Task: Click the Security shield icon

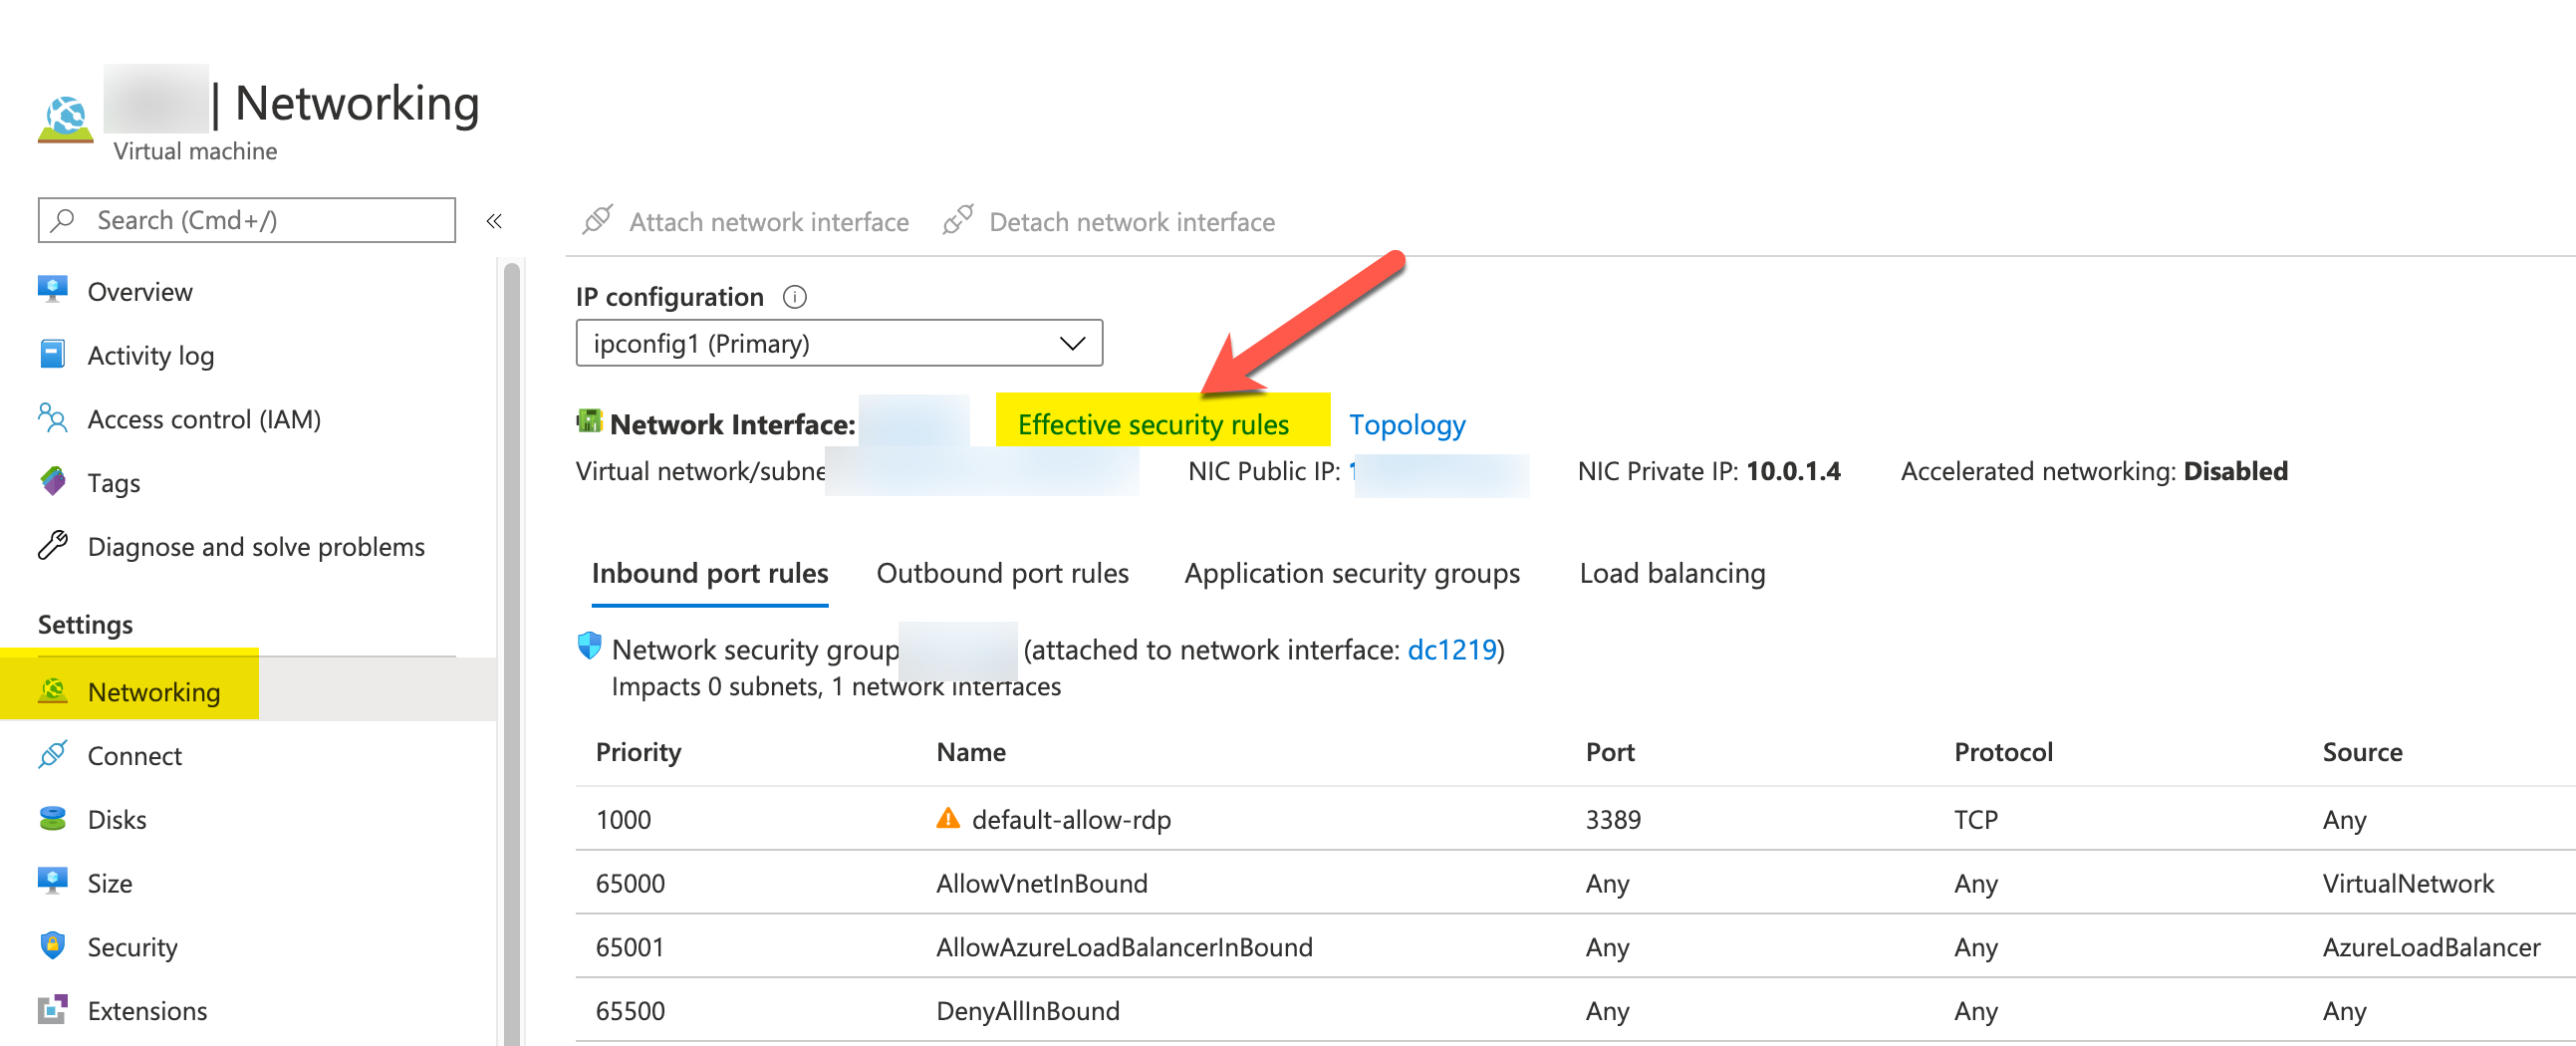Action: point(53,945)
